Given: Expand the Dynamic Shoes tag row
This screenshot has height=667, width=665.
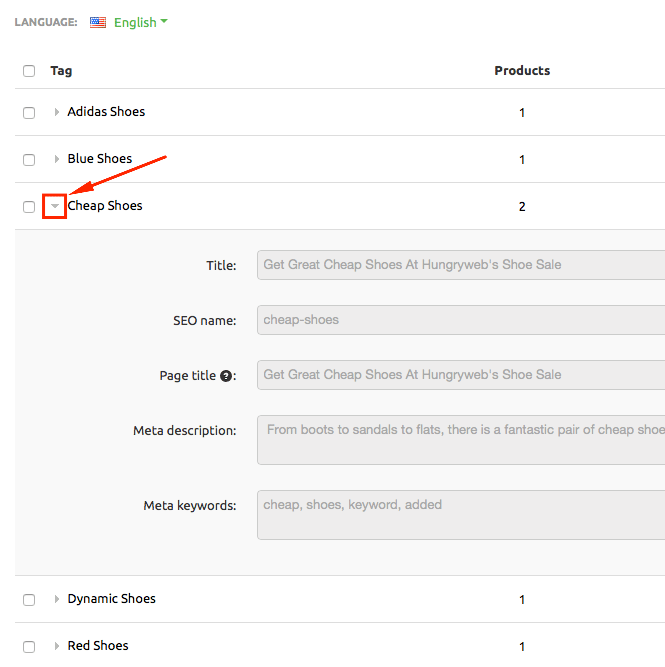Looking at the screenshot, I should (x=56, y=599).
